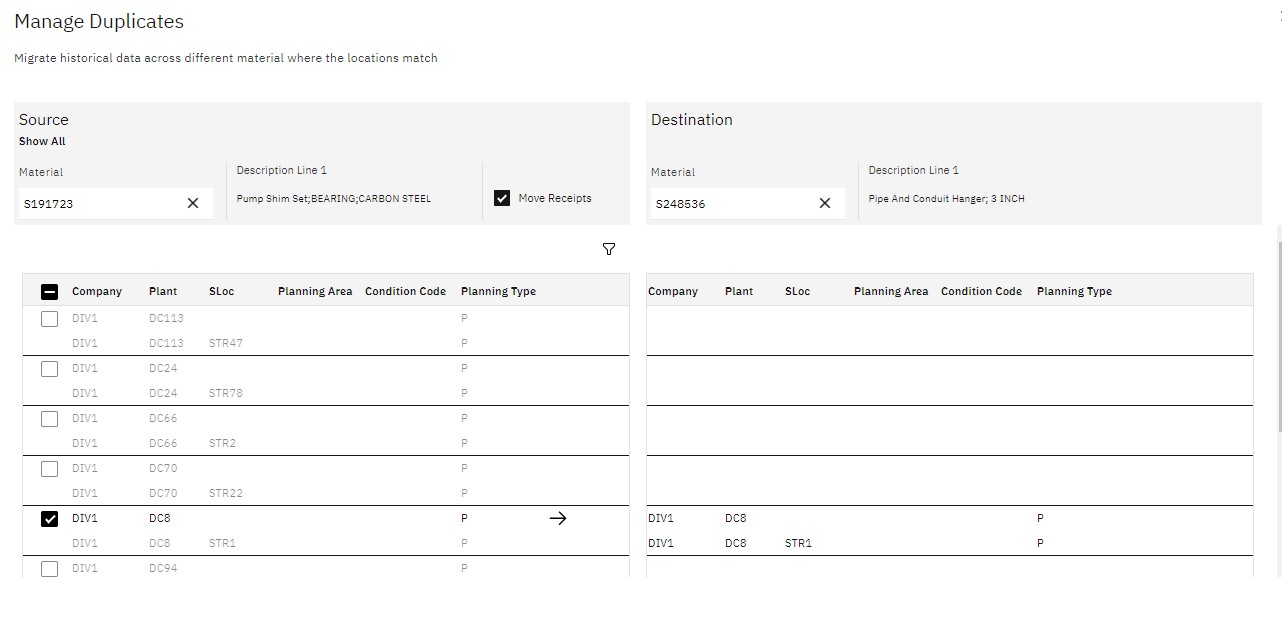Sort by source Planning Type column header

coord(498,291)
